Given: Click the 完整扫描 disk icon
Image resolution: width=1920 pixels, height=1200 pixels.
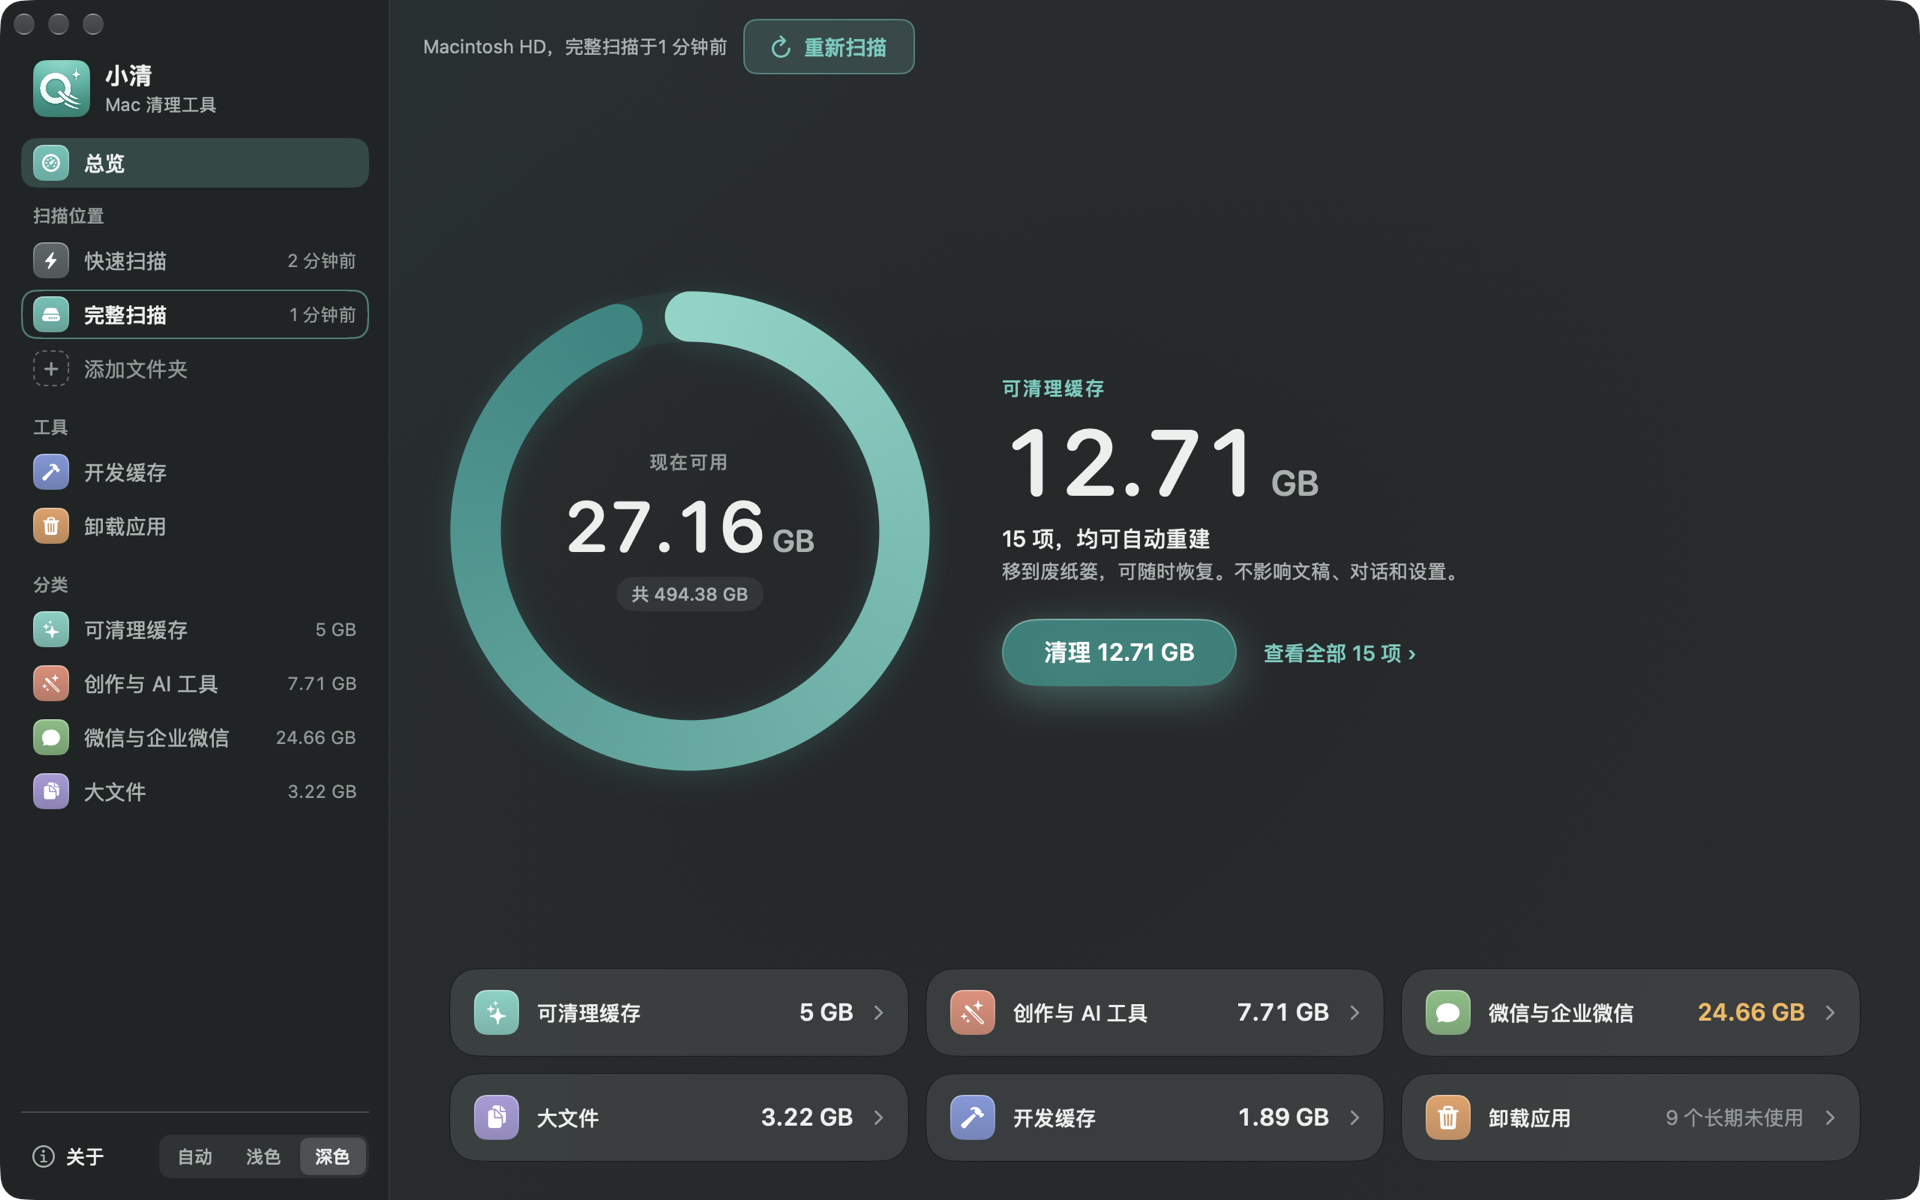Looking at the screenshot, I should (51, 315).
